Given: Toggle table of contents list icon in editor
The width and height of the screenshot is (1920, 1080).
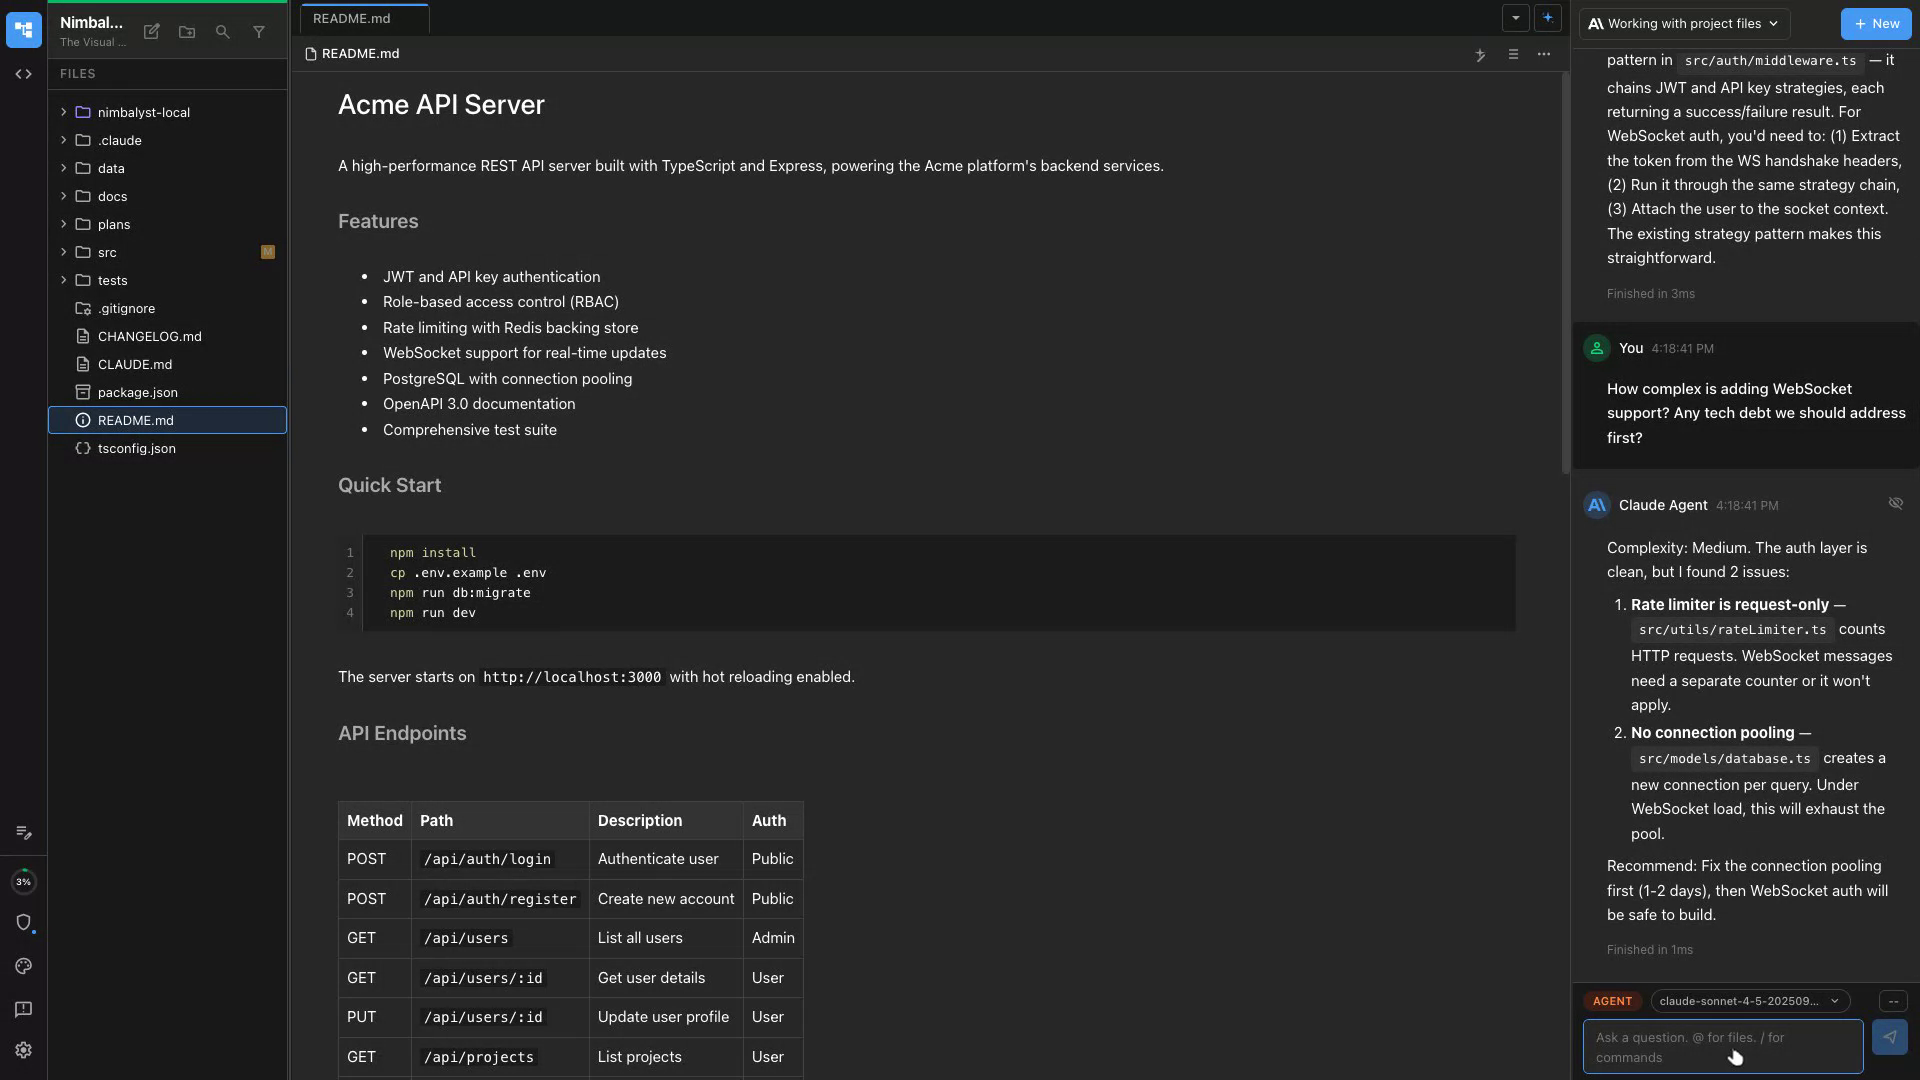Looking at the screenshot, I should 1513,54.
